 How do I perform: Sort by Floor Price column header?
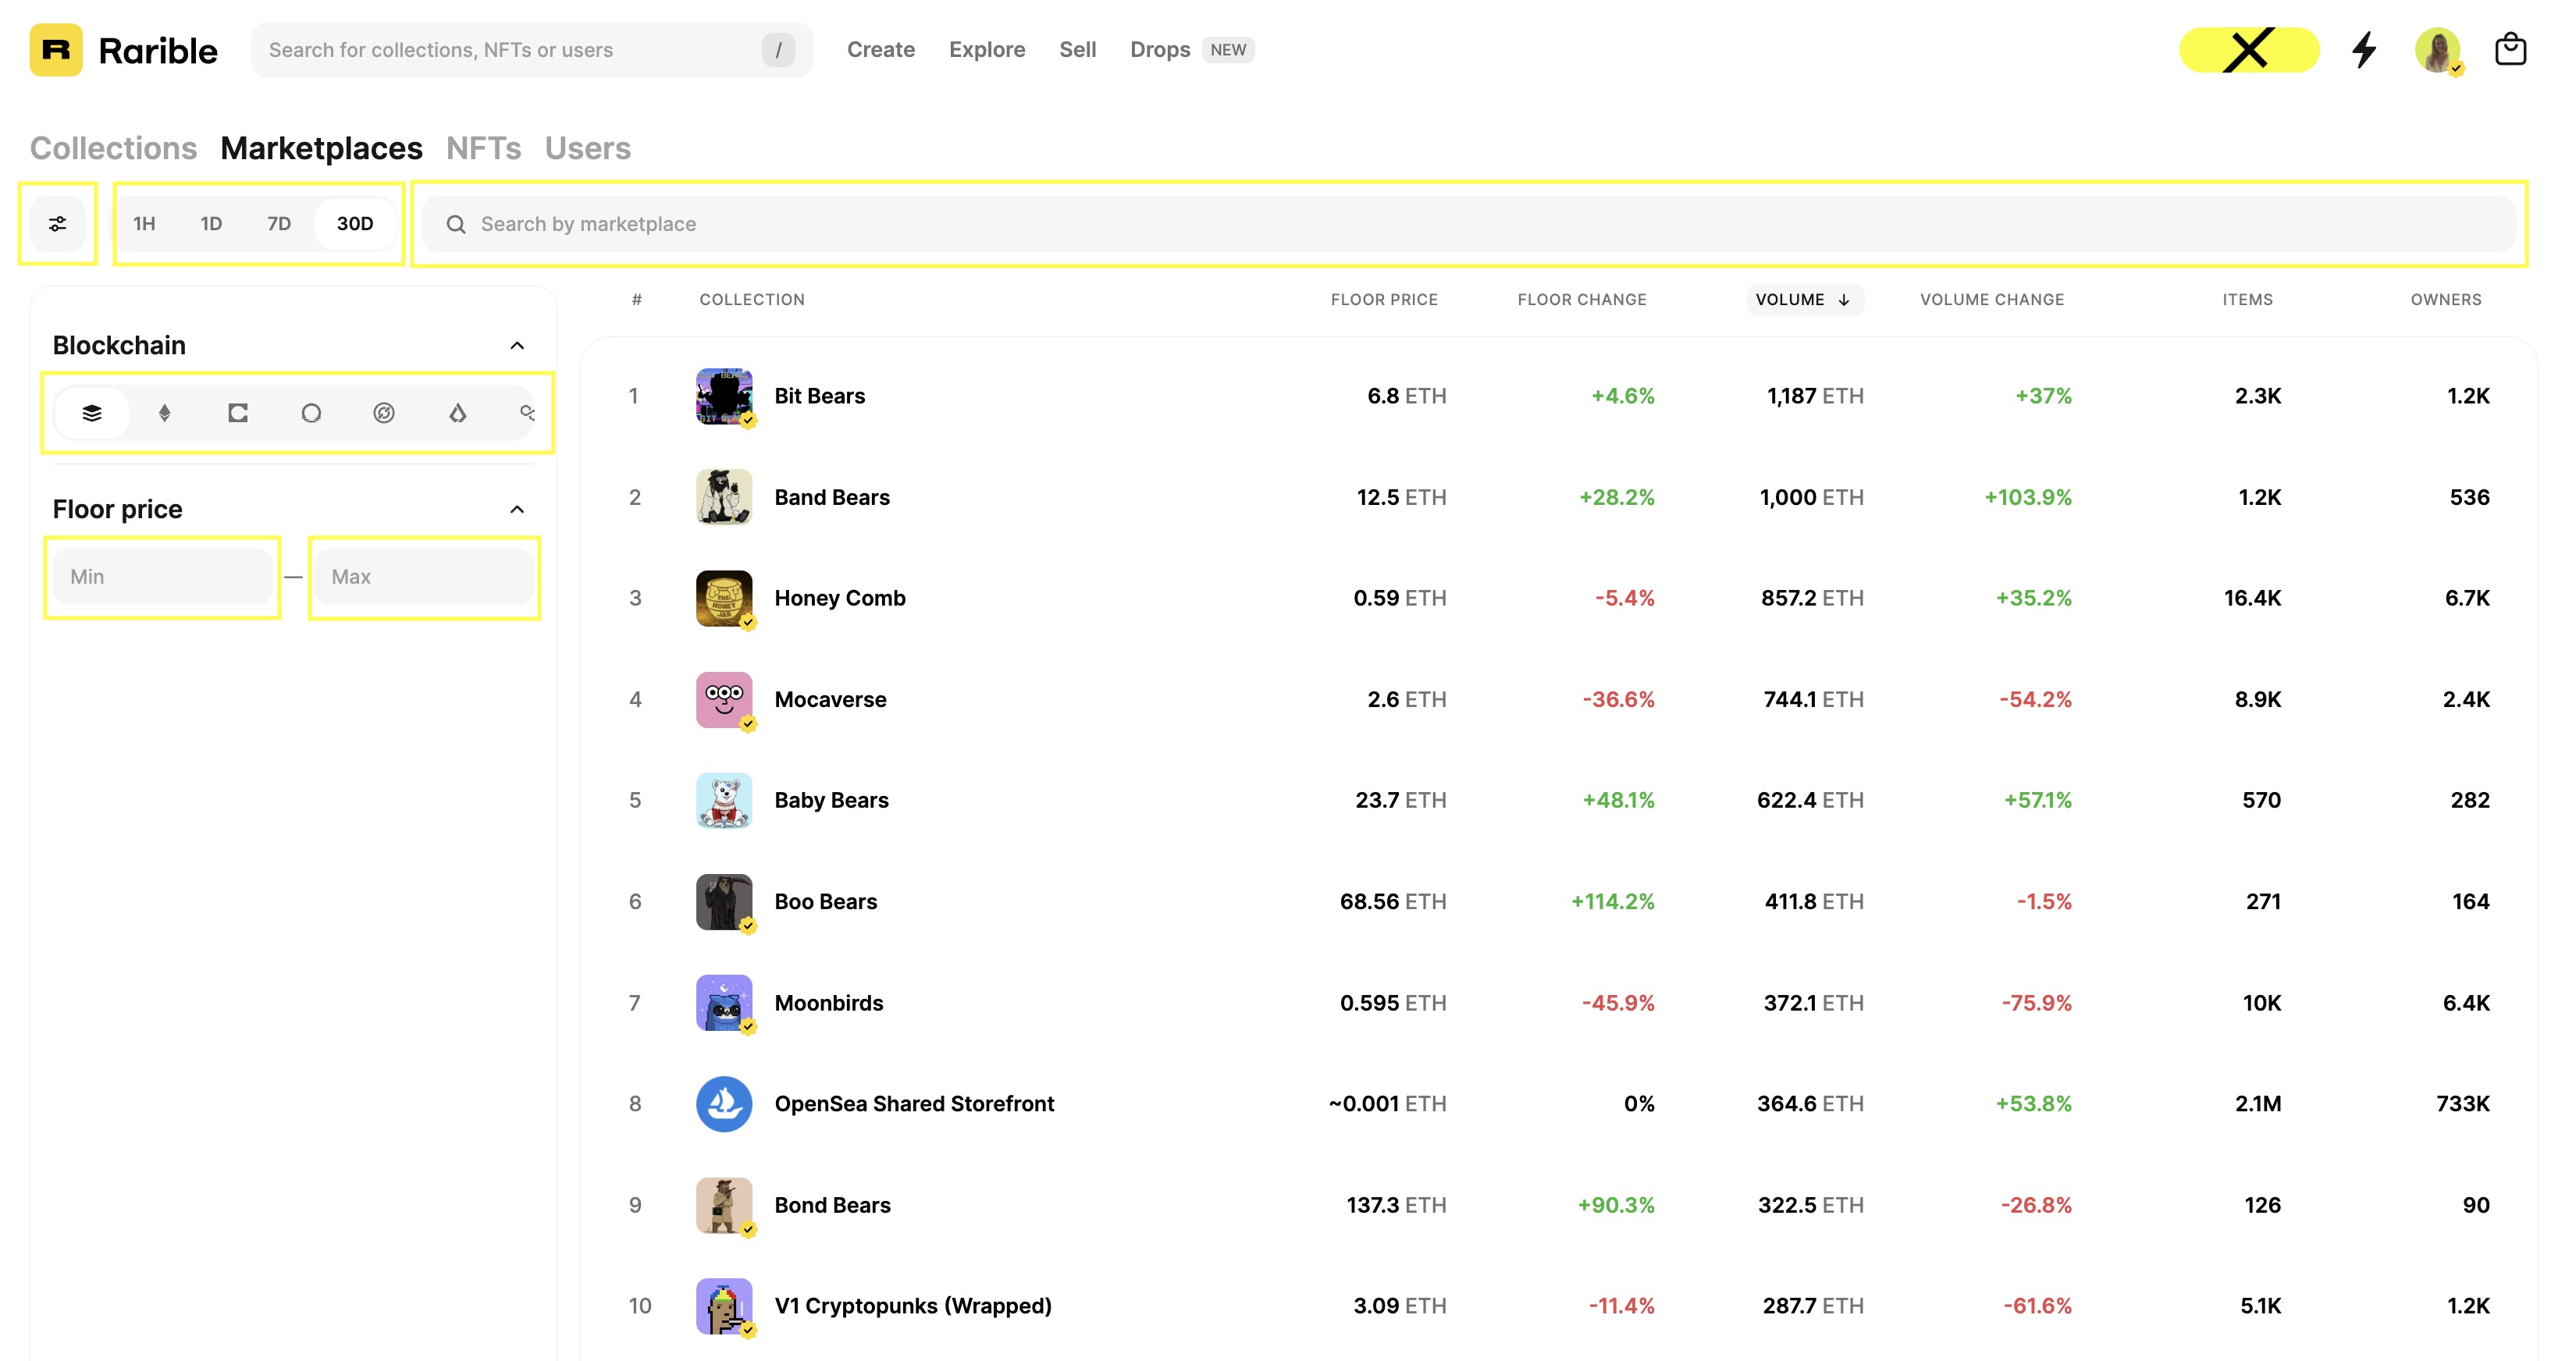point(1384,299)
